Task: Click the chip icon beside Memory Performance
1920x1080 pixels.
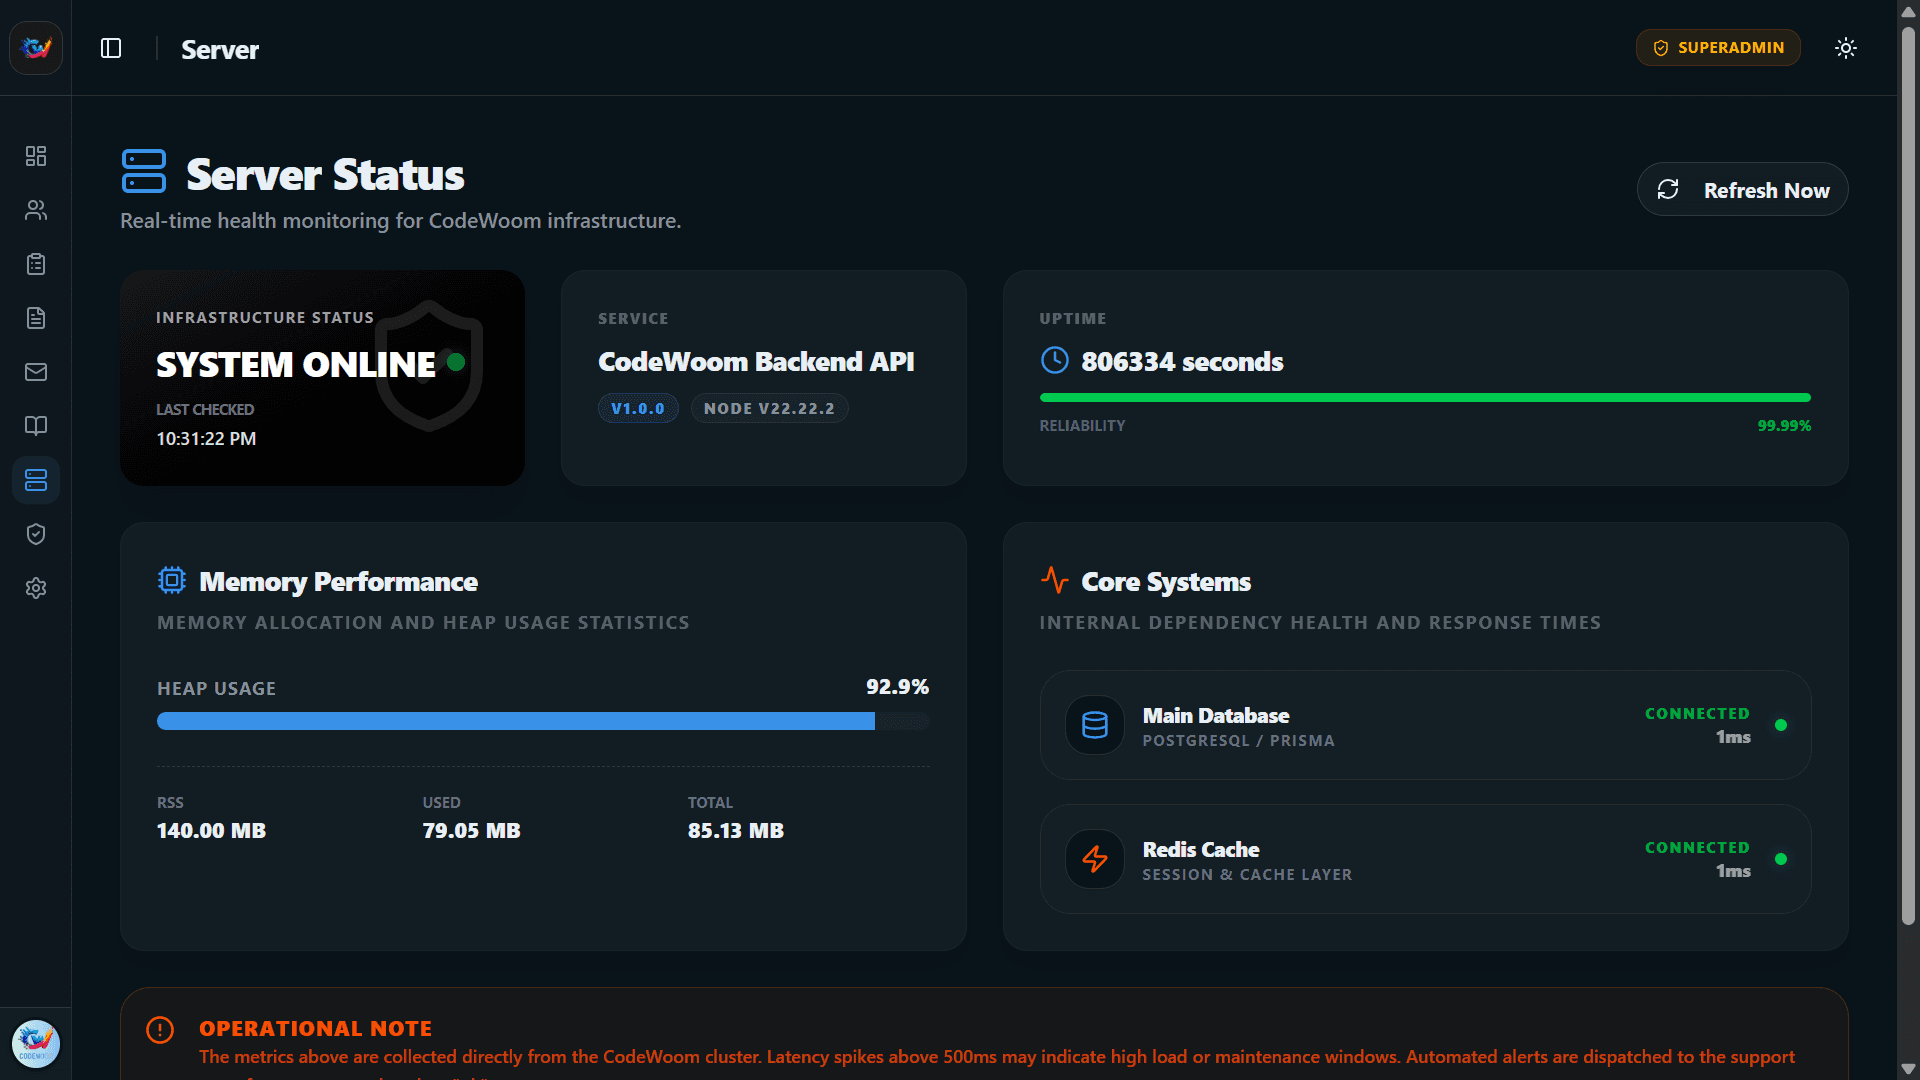Action: (172, 580)
